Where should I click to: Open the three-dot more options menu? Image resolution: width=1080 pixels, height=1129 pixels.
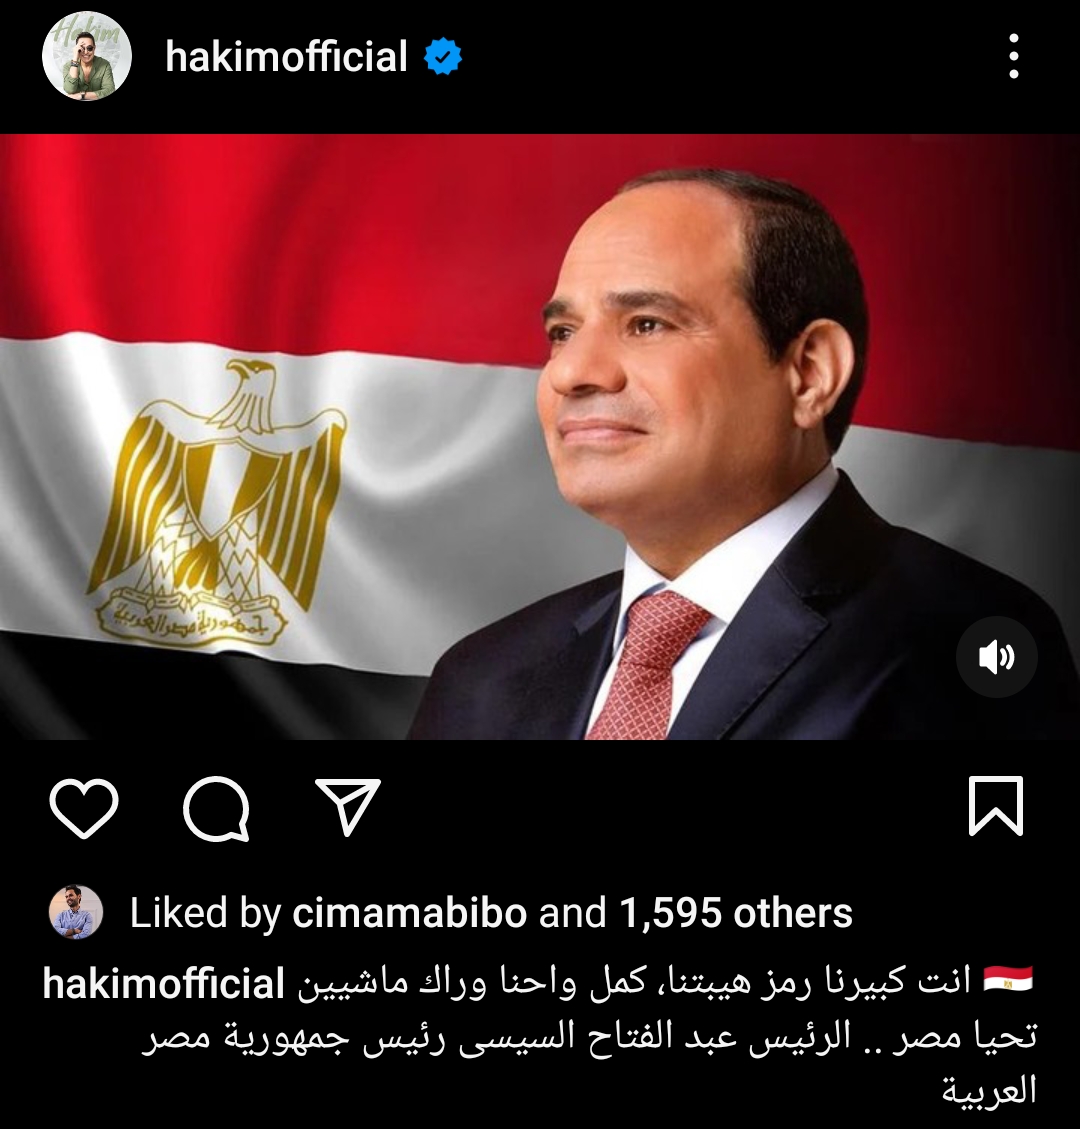point(1014,56)
